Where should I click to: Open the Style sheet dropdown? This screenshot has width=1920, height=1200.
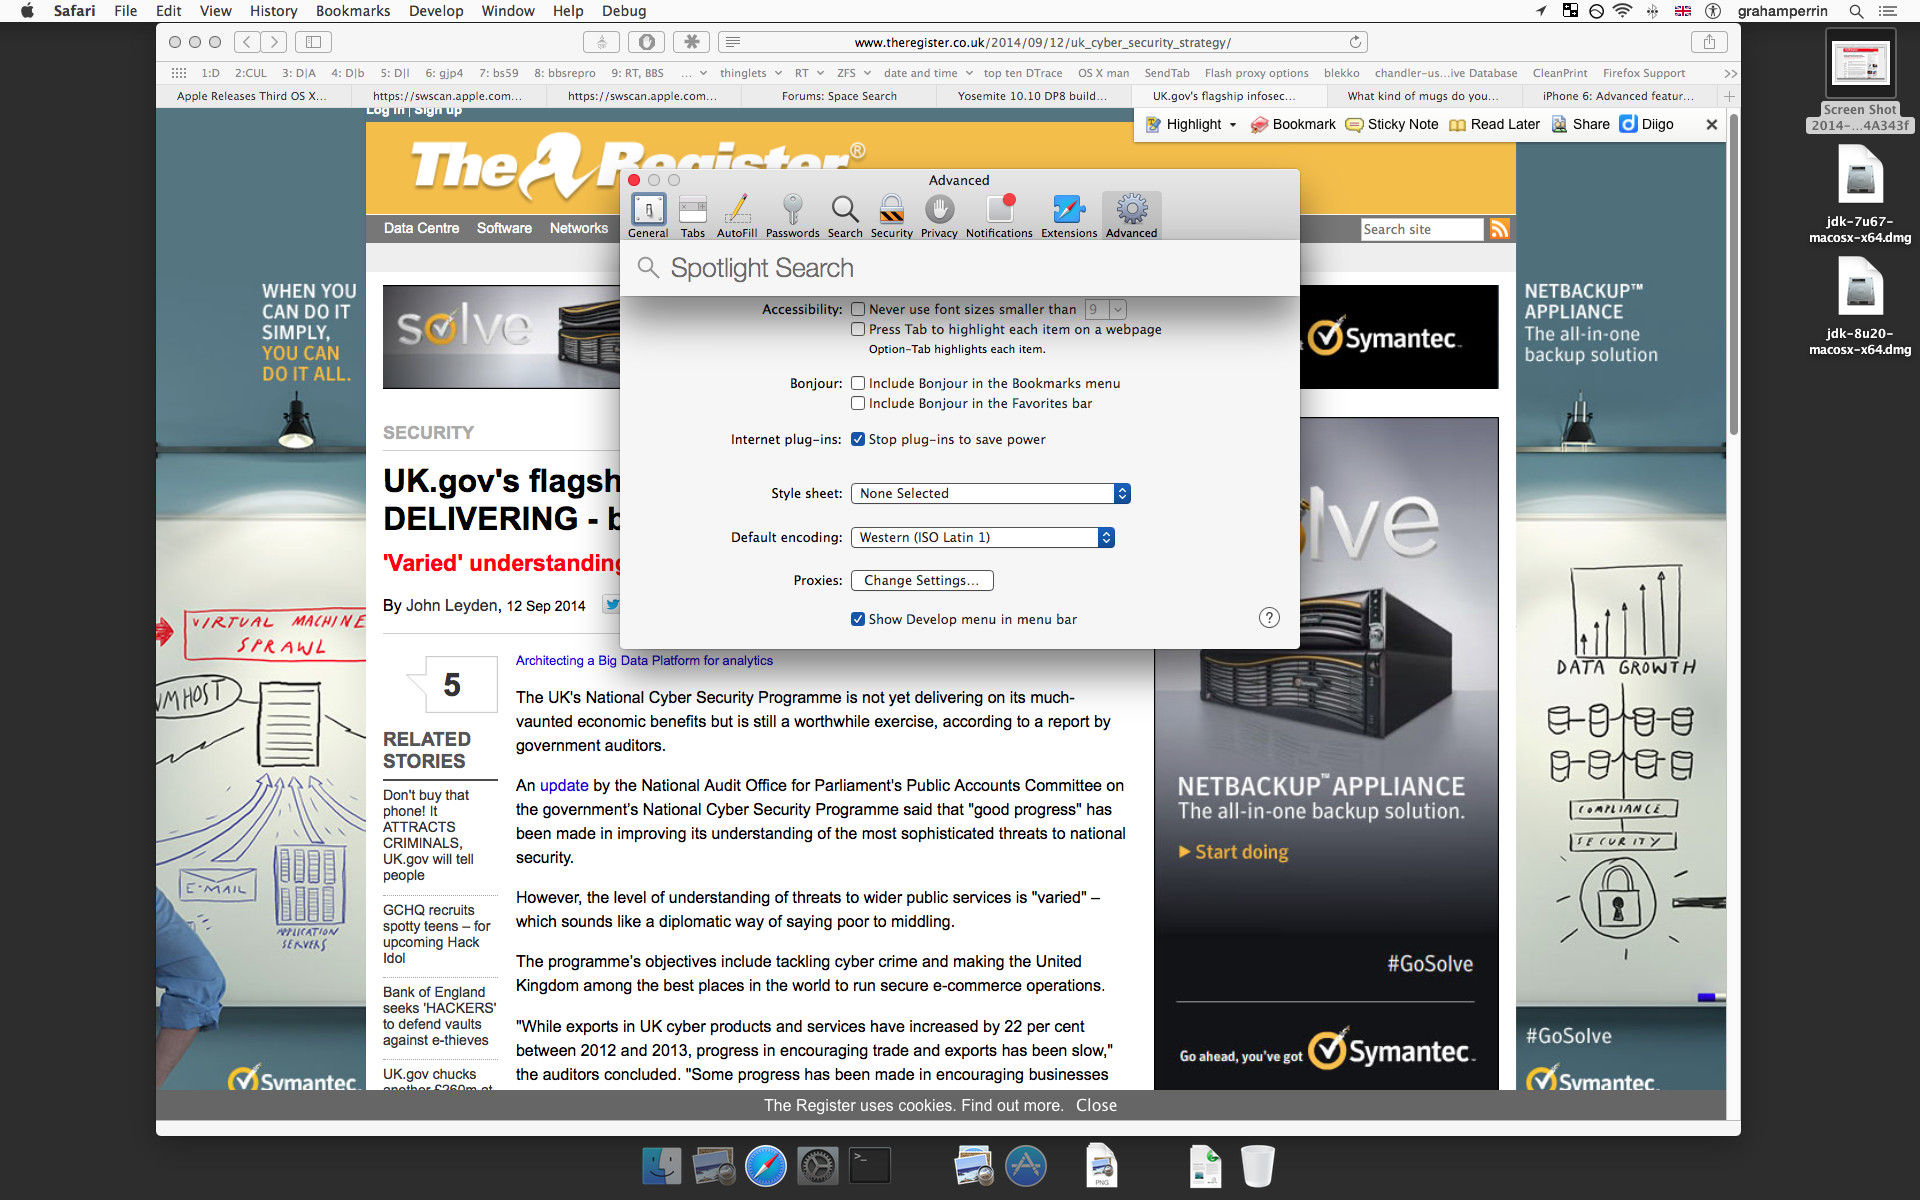990,493
